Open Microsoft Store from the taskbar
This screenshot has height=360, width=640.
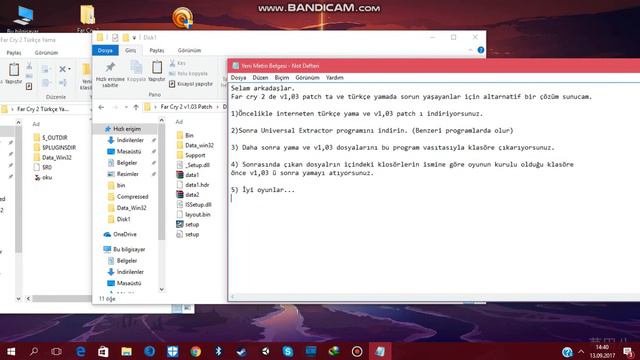pos(103,351)
